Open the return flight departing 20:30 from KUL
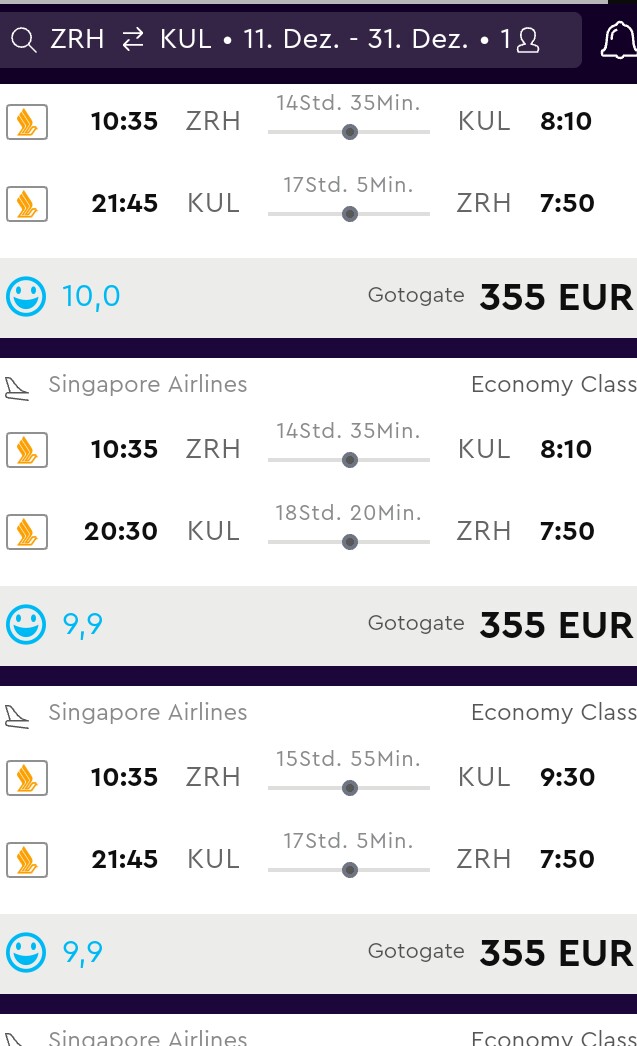The width and height of the screenshot is (637, 1046). (318, 531)
